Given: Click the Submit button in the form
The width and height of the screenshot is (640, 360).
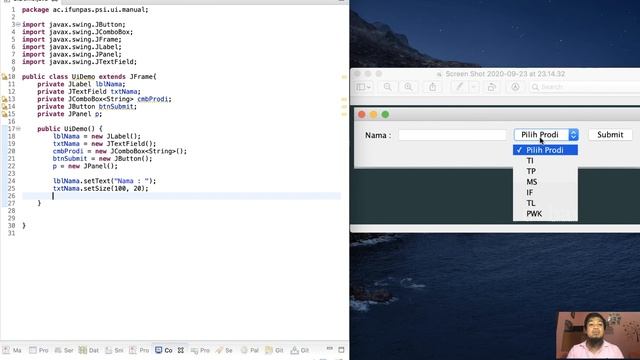Looking at the screenshot, I should pyautogui.click(x=610, y=135).
